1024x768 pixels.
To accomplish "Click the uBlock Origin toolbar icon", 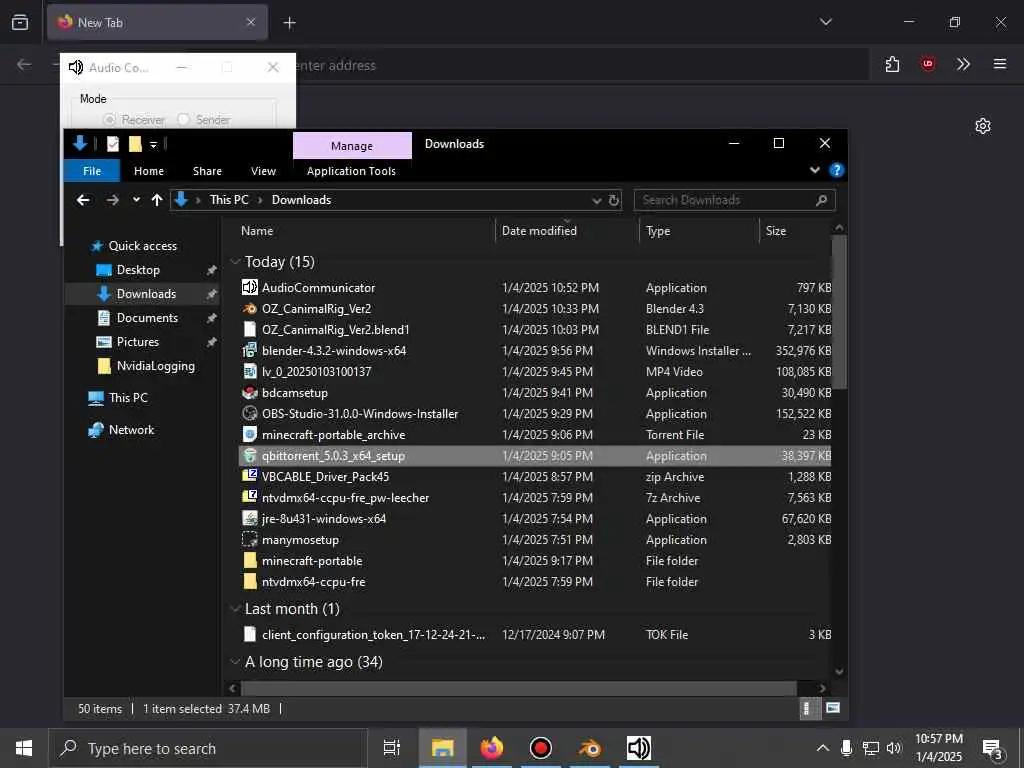I will coord(927,64).
